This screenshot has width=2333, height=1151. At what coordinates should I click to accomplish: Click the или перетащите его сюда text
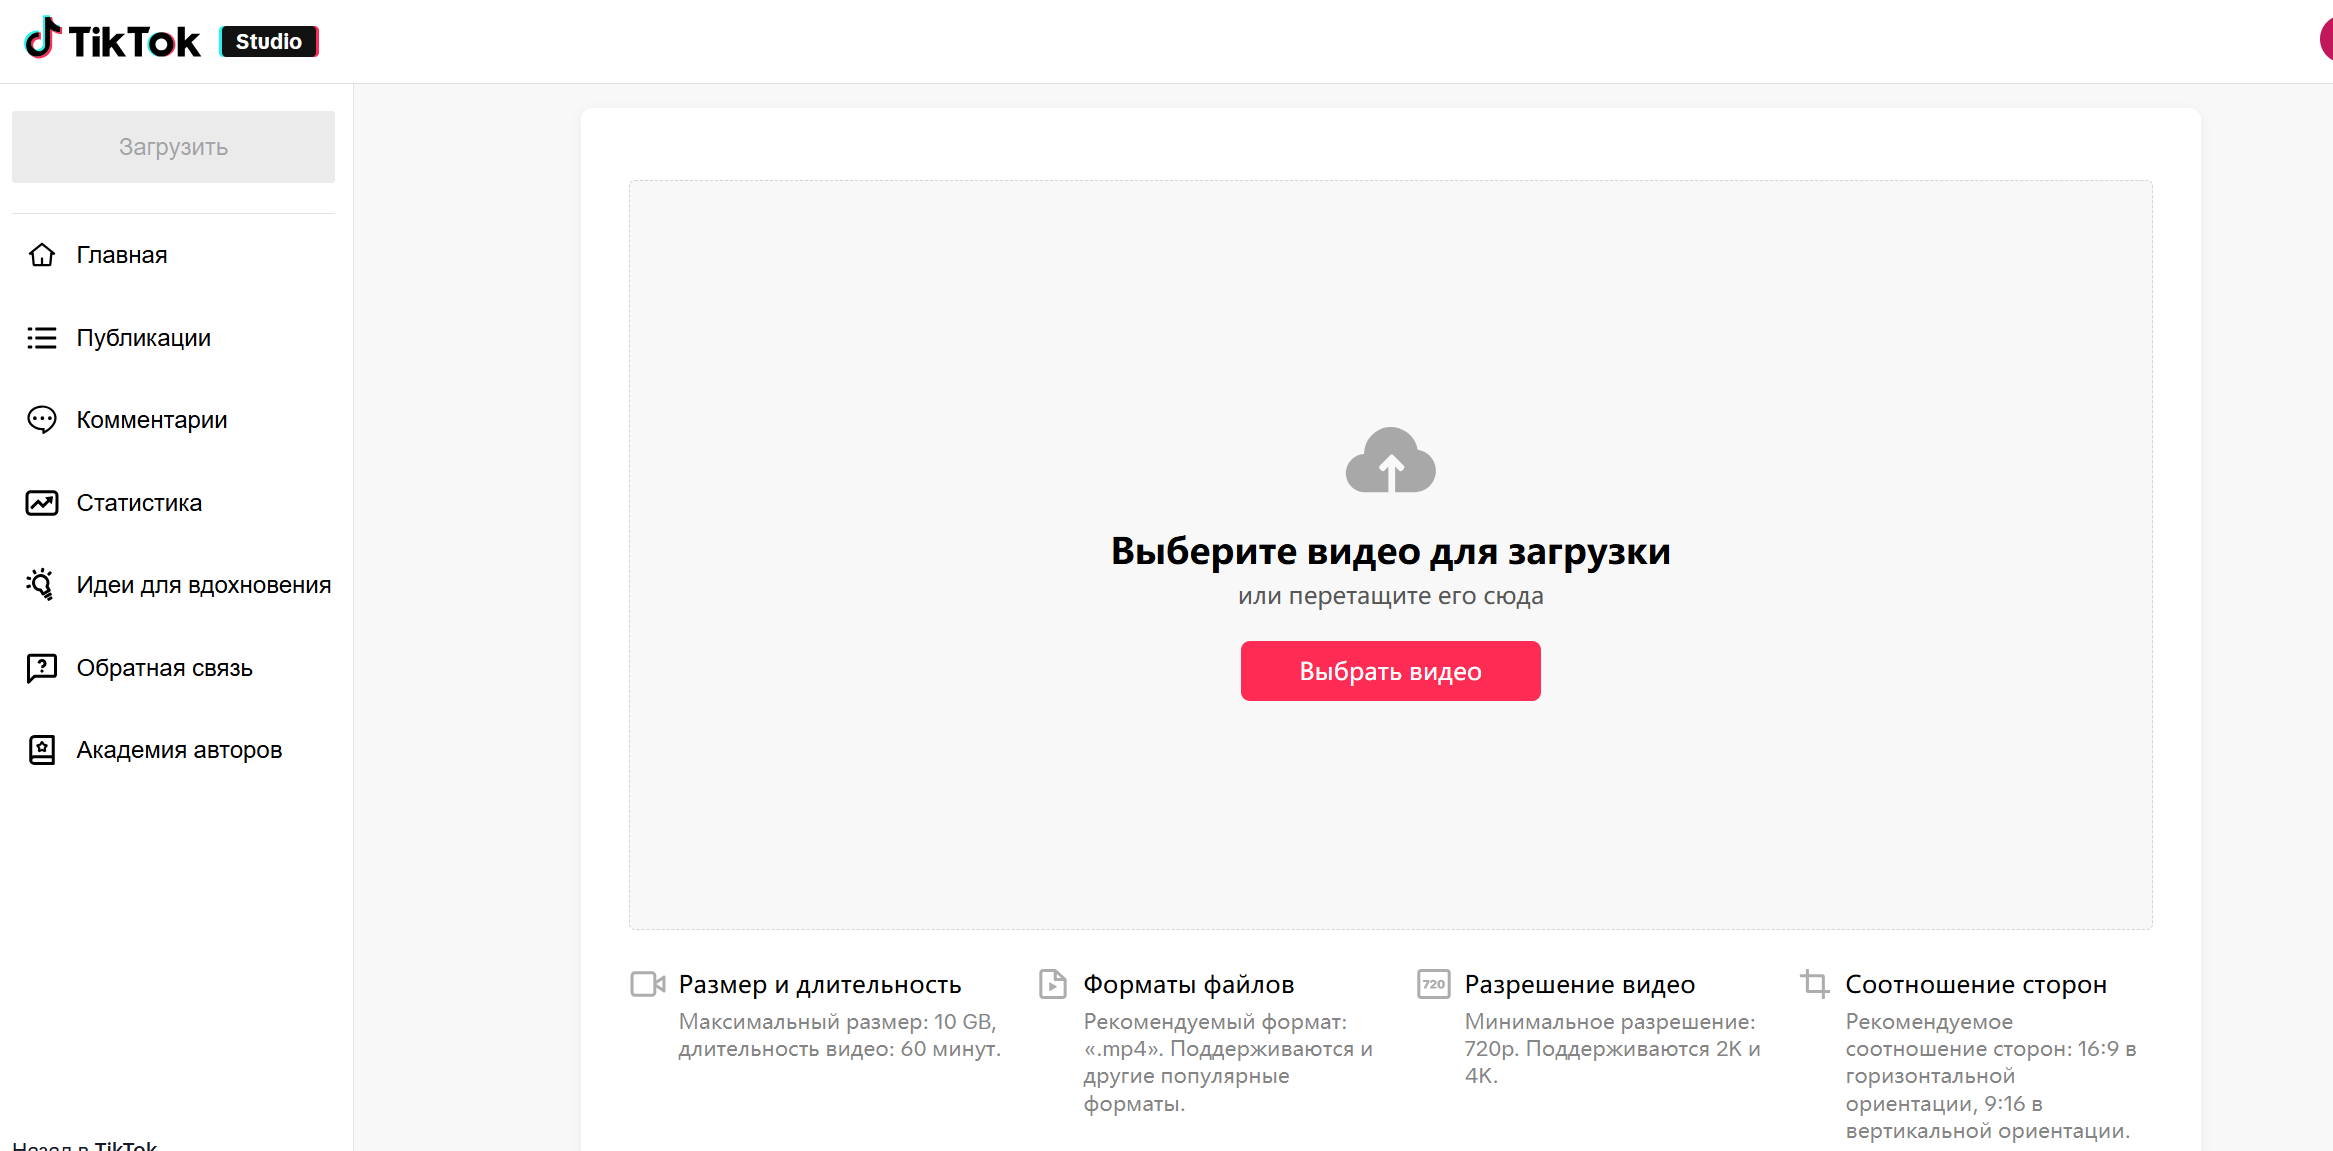(1391, 596)
